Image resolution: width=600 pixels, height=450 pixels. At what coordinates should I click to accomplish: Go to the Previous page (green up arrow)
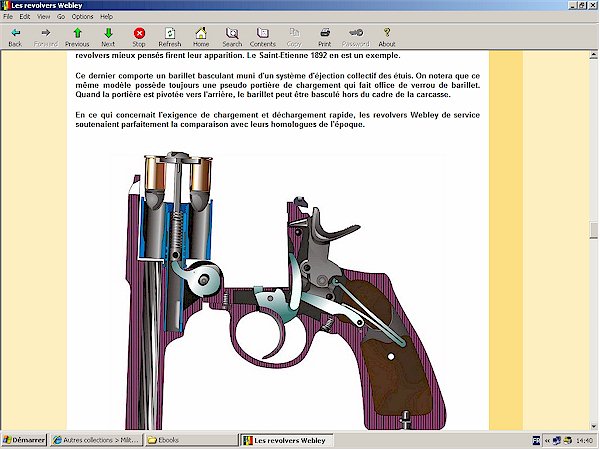click(77, 33)
